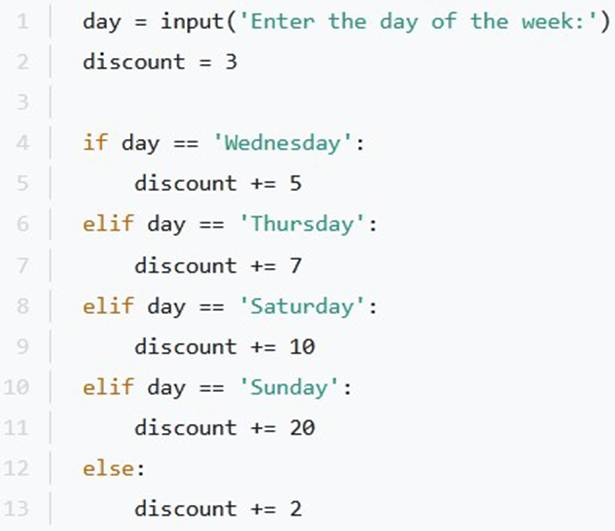Click the elif keyword on line 8

pos(108,305)
